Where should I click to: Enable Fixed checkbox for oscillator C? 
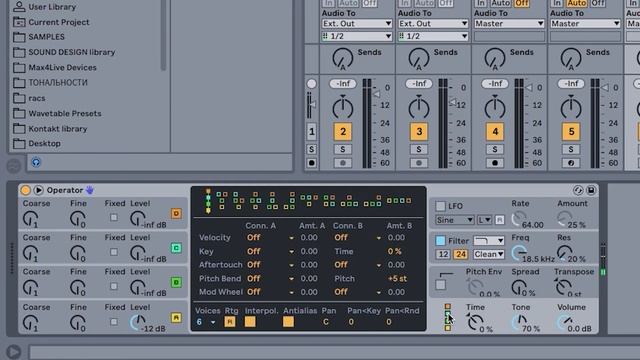click(114, 252)
